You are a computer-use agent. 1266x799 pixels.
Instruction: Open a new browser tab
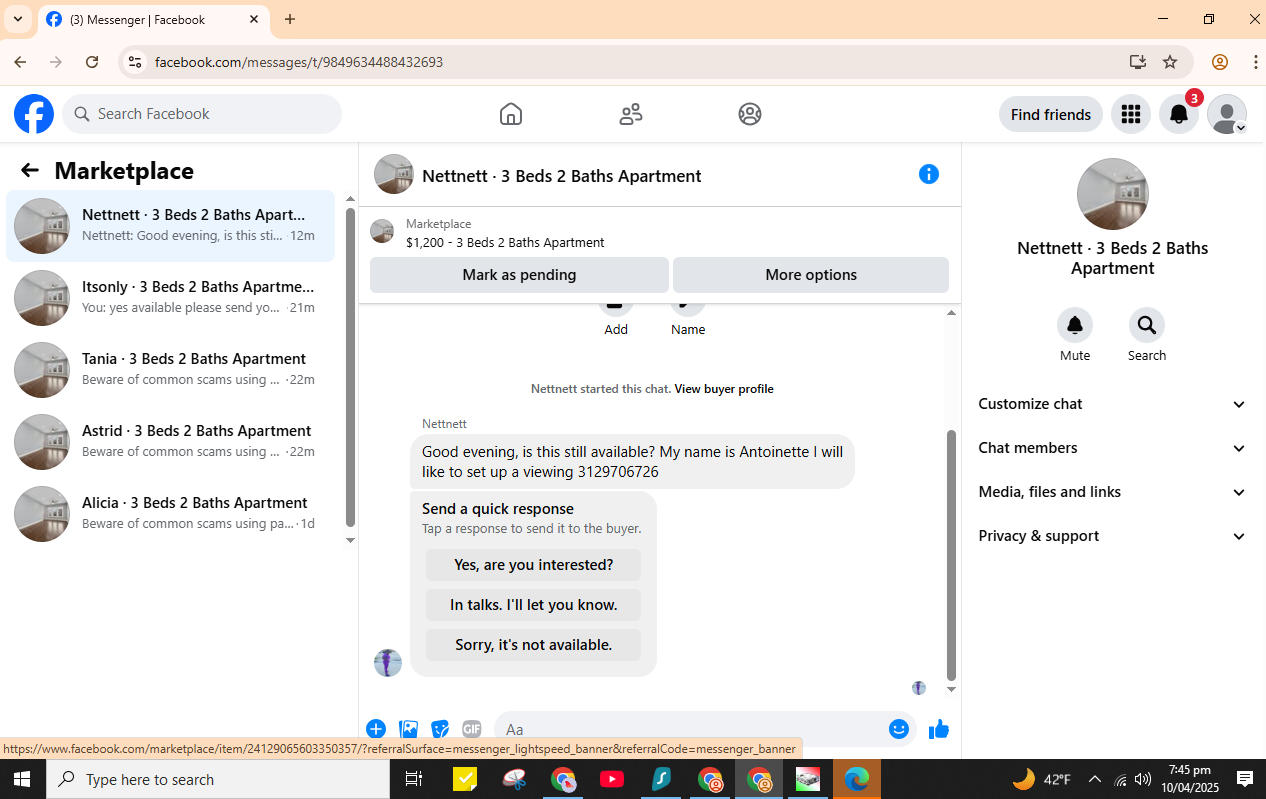pos(290,19)
